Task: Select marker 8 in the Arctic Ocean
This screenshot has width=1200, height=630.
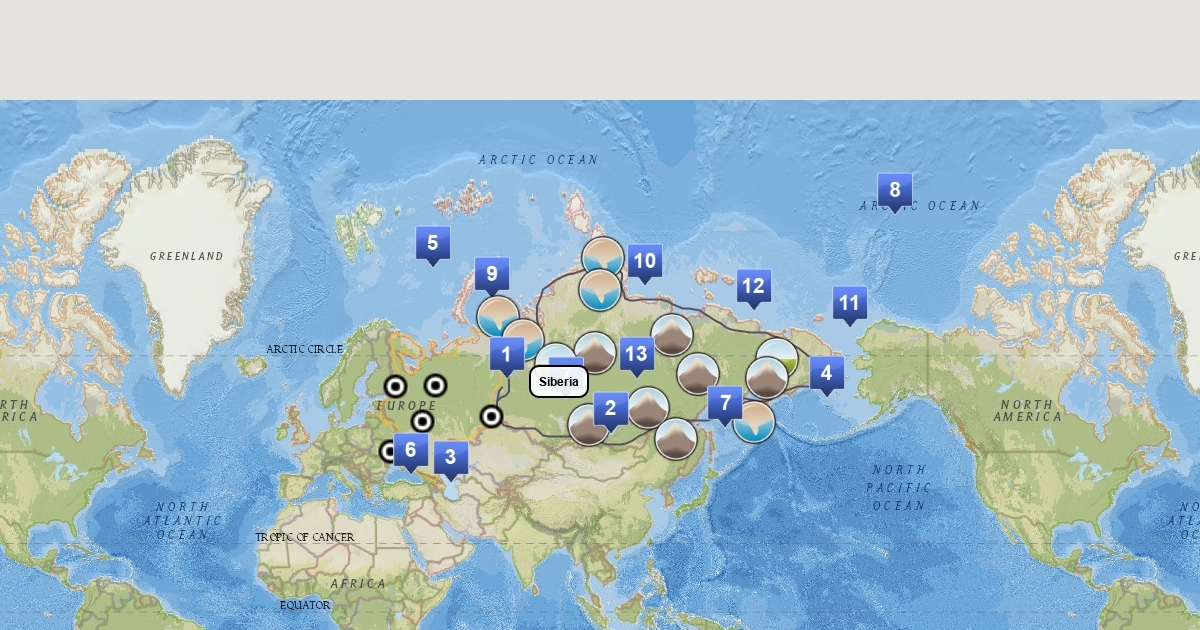Action: pyautogui.click(x=894, y=190)
